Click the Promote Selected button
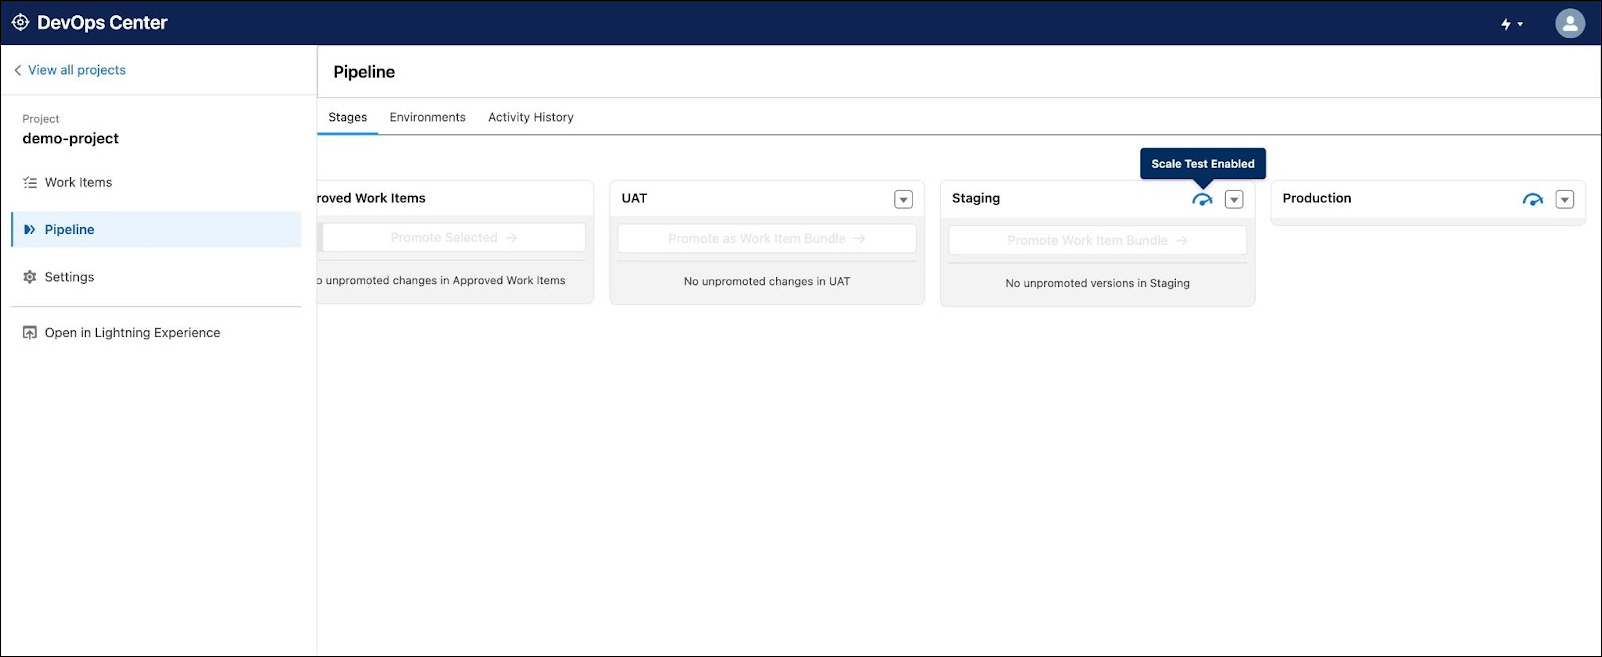 pyautogui.click(x=453, y=238)
